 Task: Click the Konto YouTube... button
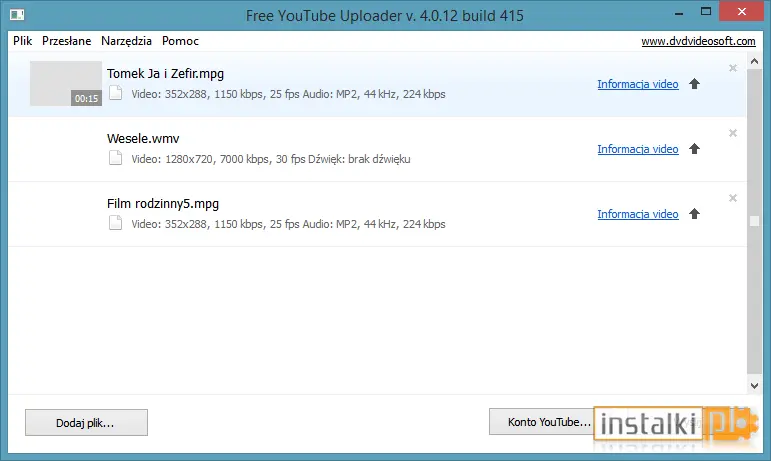coord(549,422)
